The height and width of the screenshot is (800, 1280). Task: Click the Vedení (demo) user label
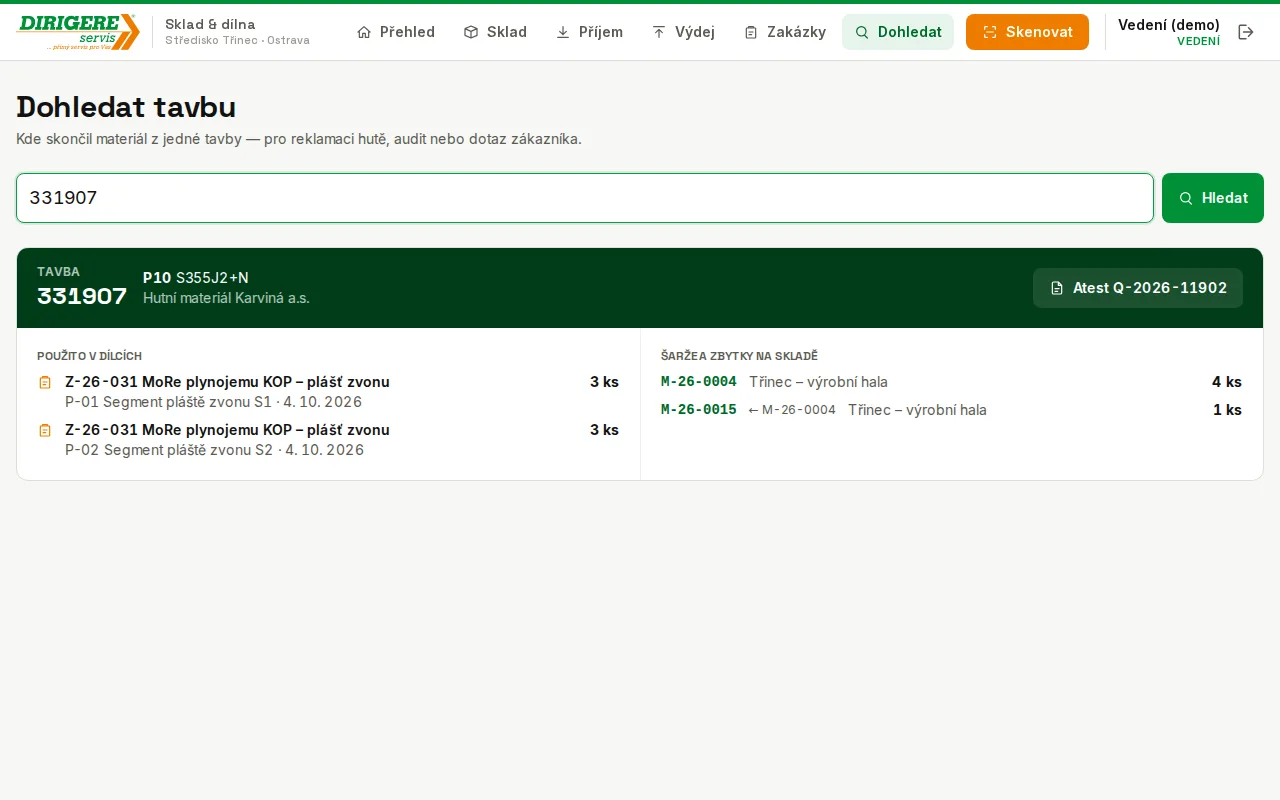point(1169,25)
